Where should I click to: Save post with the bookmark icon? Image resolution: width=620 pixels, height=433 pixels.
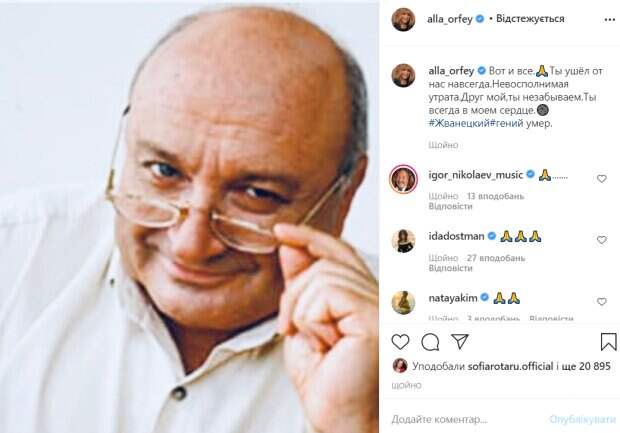608,342
